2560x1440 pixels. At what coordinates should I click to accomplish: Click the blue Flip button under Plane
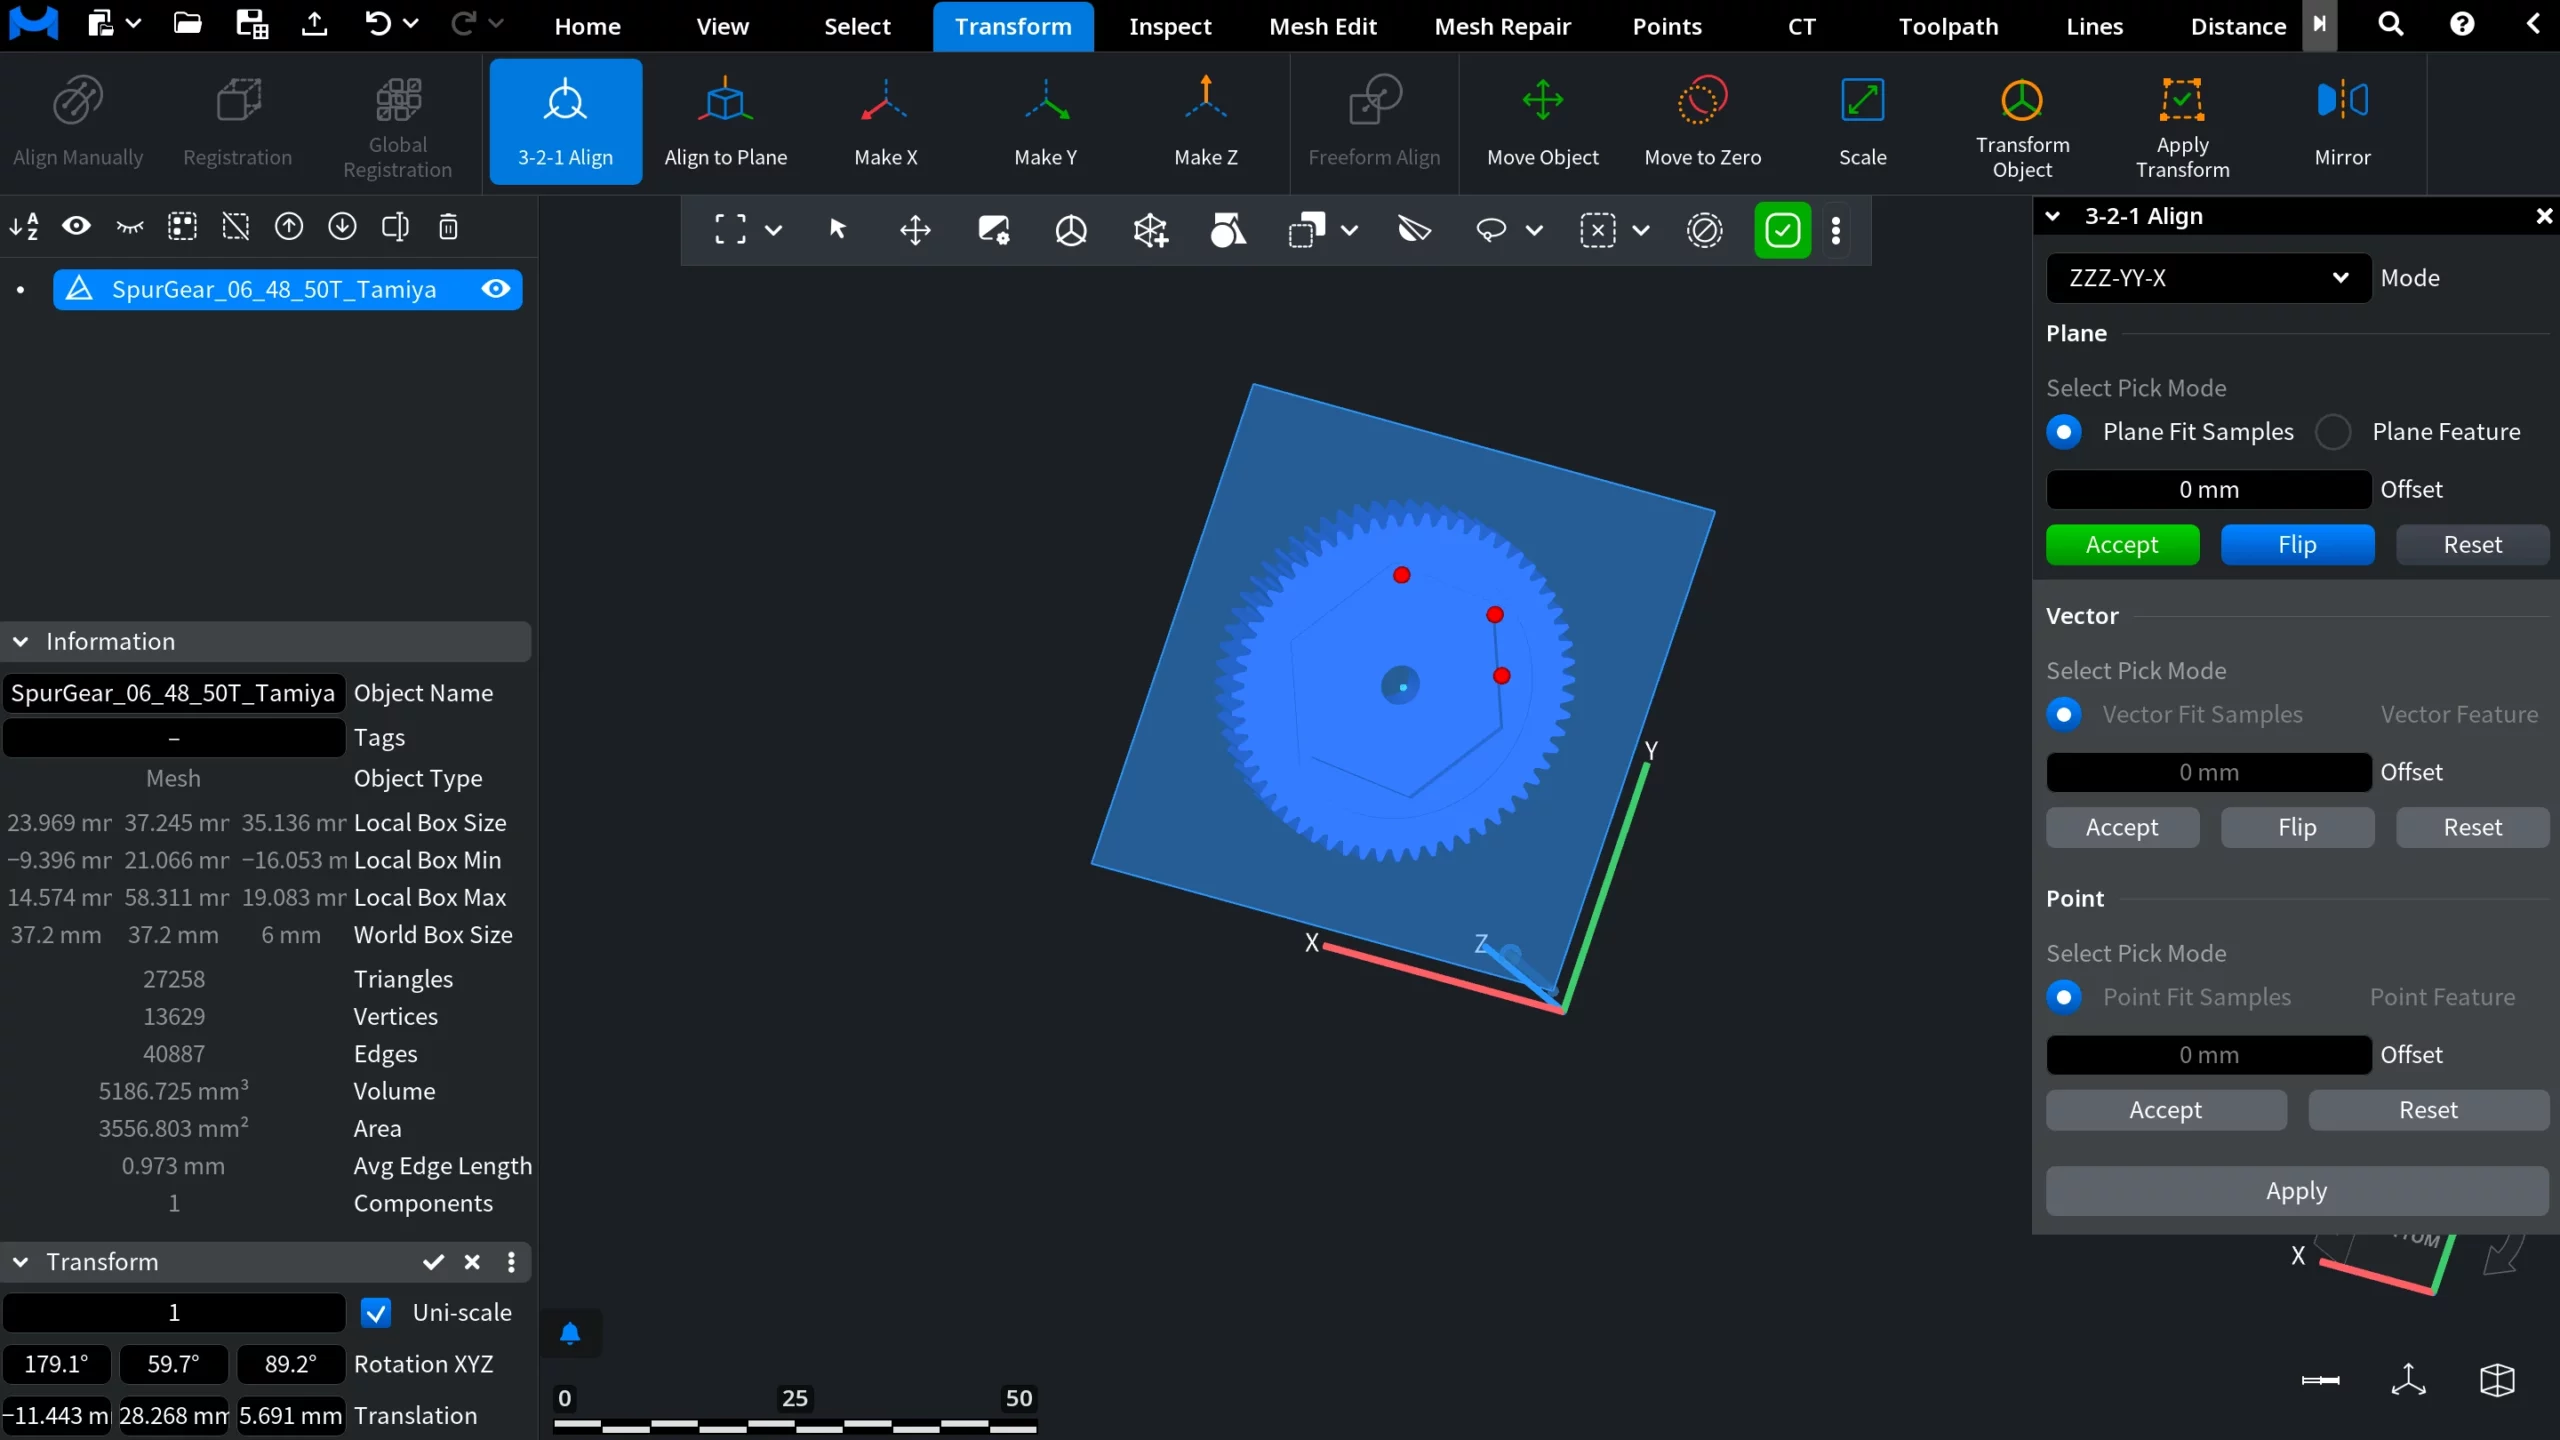pos(2297,545)
